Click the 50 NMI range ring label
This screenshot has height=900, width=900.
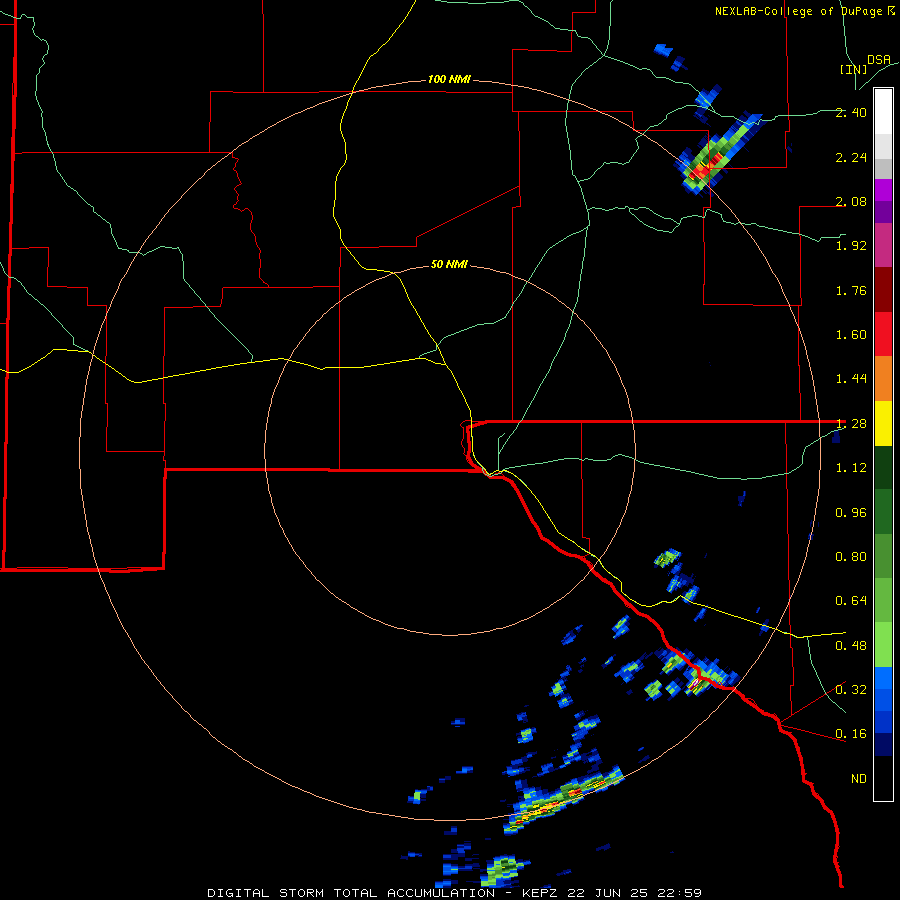[x=449, y=265]
